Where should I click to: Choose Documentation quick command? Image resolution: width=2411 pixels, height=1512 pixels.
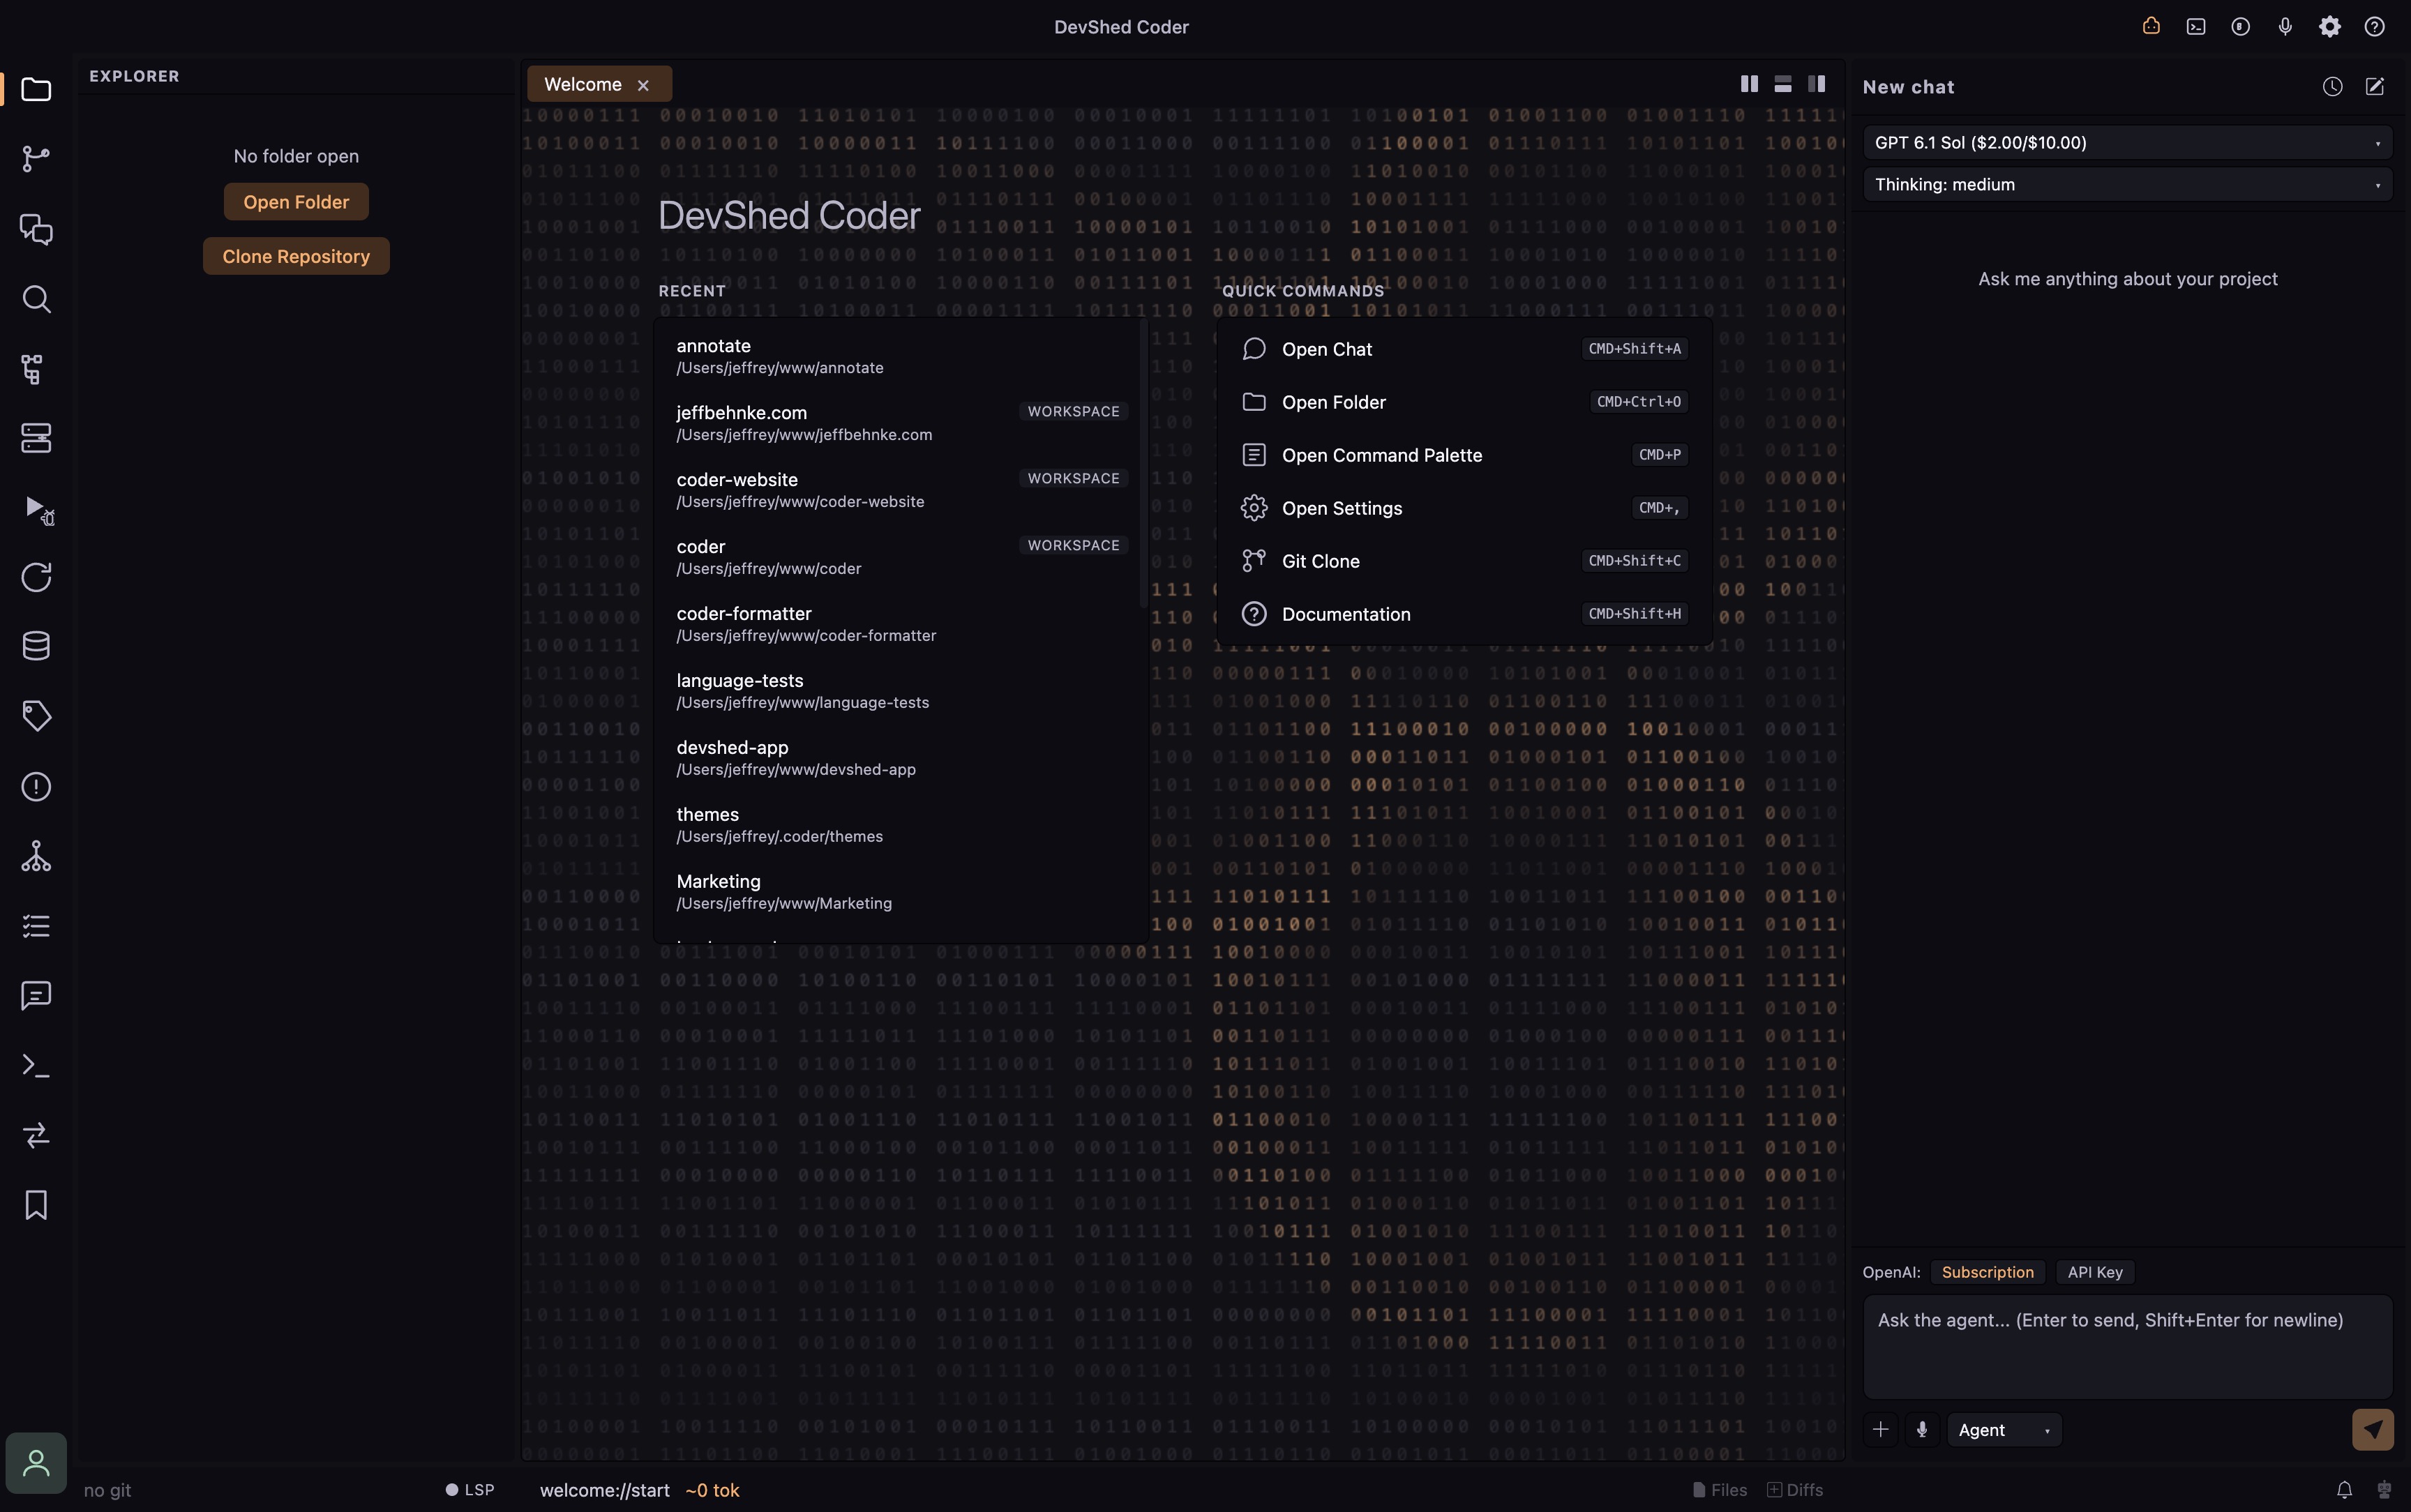pos(1464,614)
